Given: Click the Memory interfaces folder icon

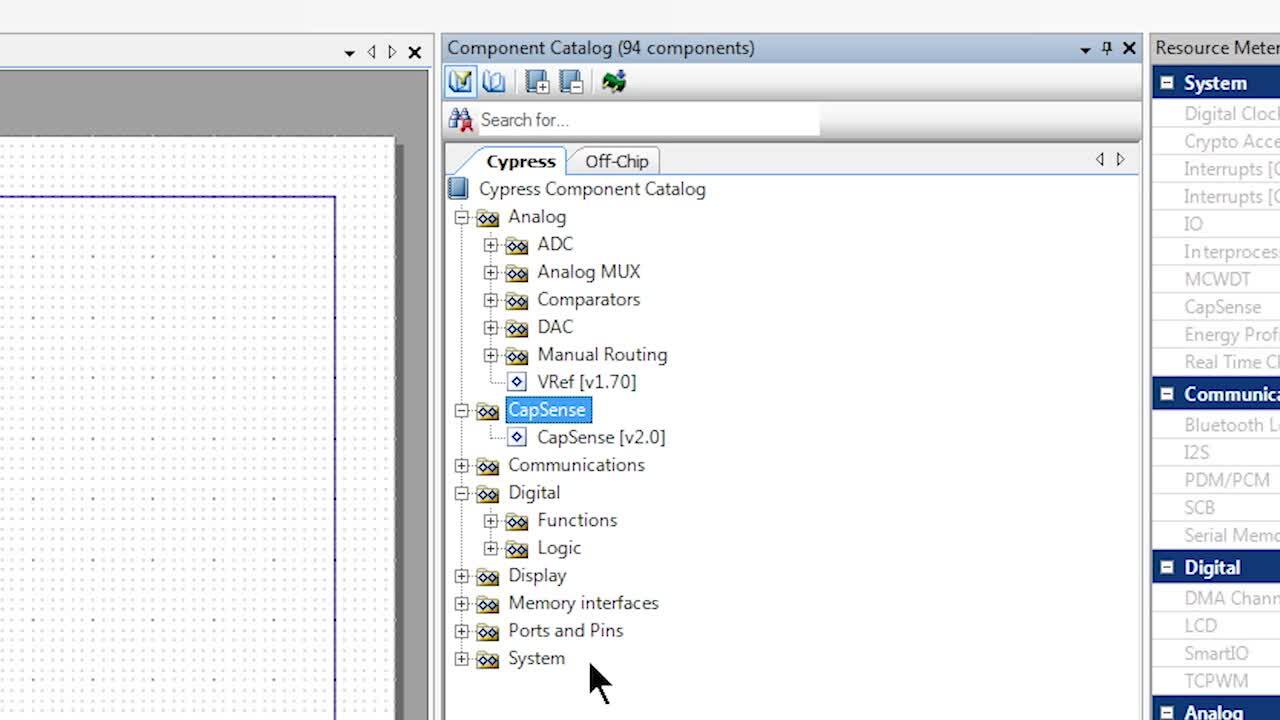Looking at the screenshot, I should coord(487,604).
